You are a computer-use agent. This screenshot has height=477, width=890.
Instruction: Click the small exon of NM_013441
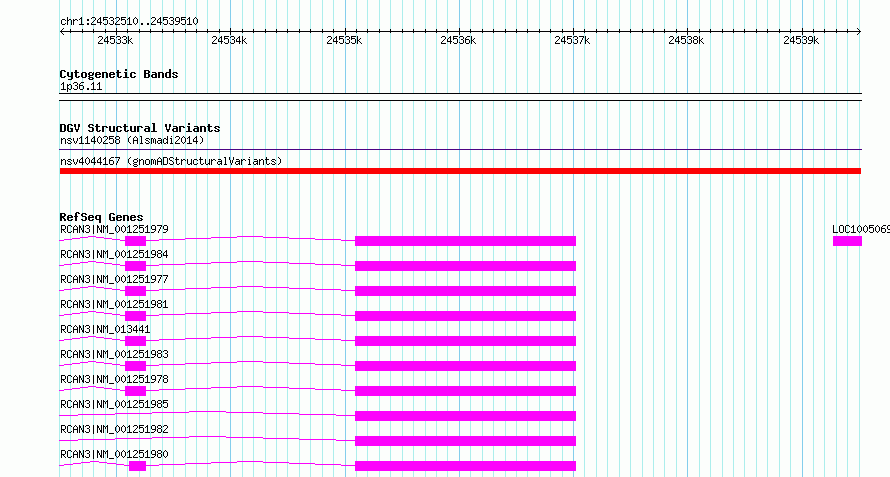point(136,341)
